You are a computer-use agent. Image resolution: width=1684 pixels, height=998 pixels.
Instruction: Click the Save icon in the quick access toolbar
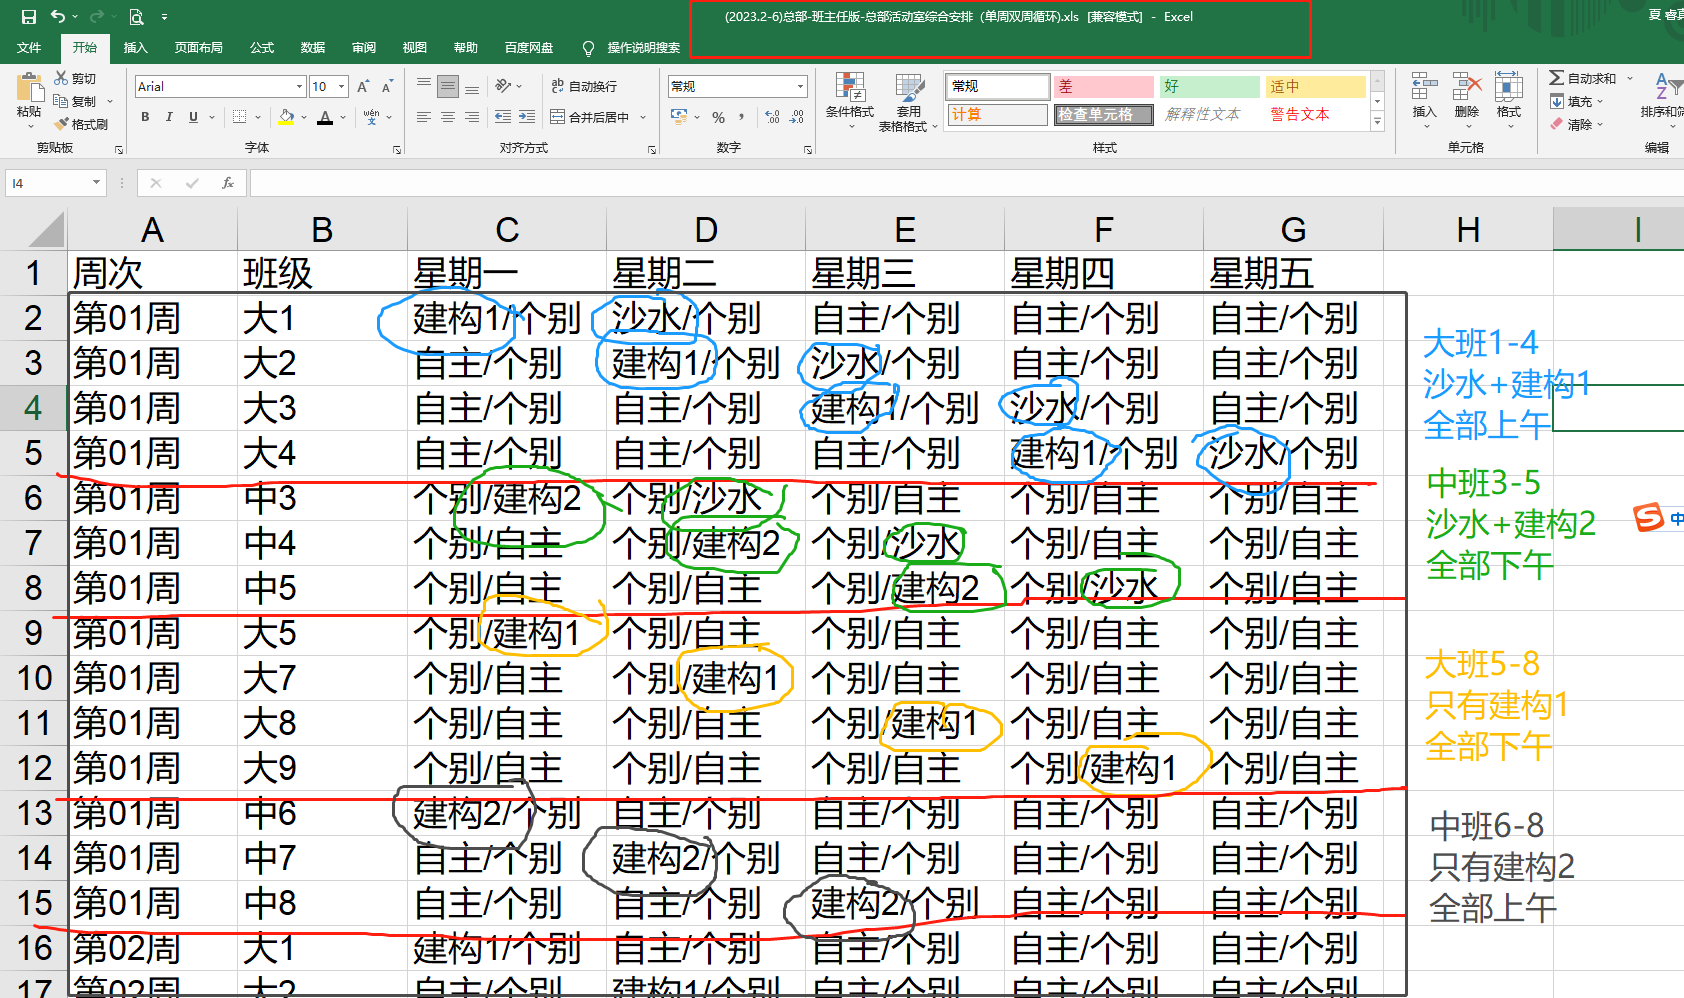[28, 16]
